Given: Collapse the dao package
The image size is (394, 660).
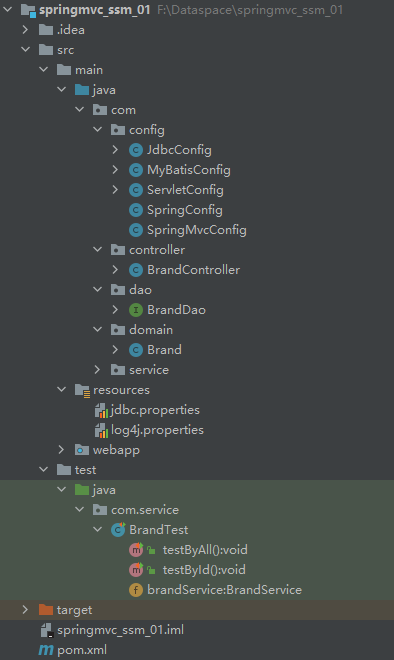Looking at the screenshot, I should click(x=98, y=289).
